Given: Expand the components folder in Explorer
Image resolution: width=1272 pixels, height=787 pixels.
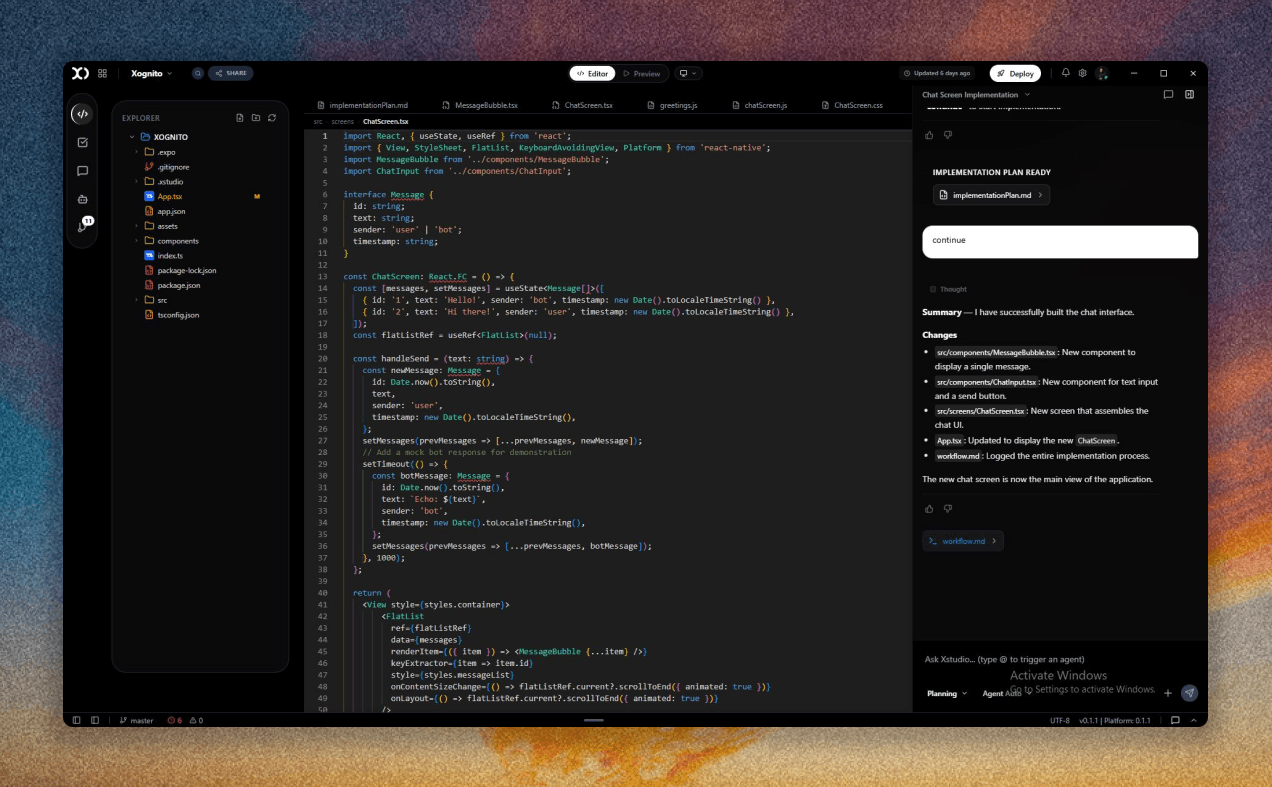Looking at the screenshot, I should click(177, 240).
